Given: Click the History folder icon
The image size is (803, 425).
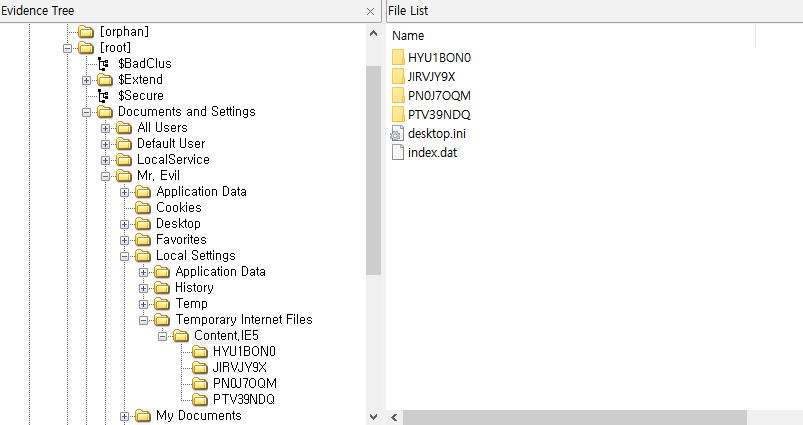Looking at the screenshot, I should tap(162, 288).
